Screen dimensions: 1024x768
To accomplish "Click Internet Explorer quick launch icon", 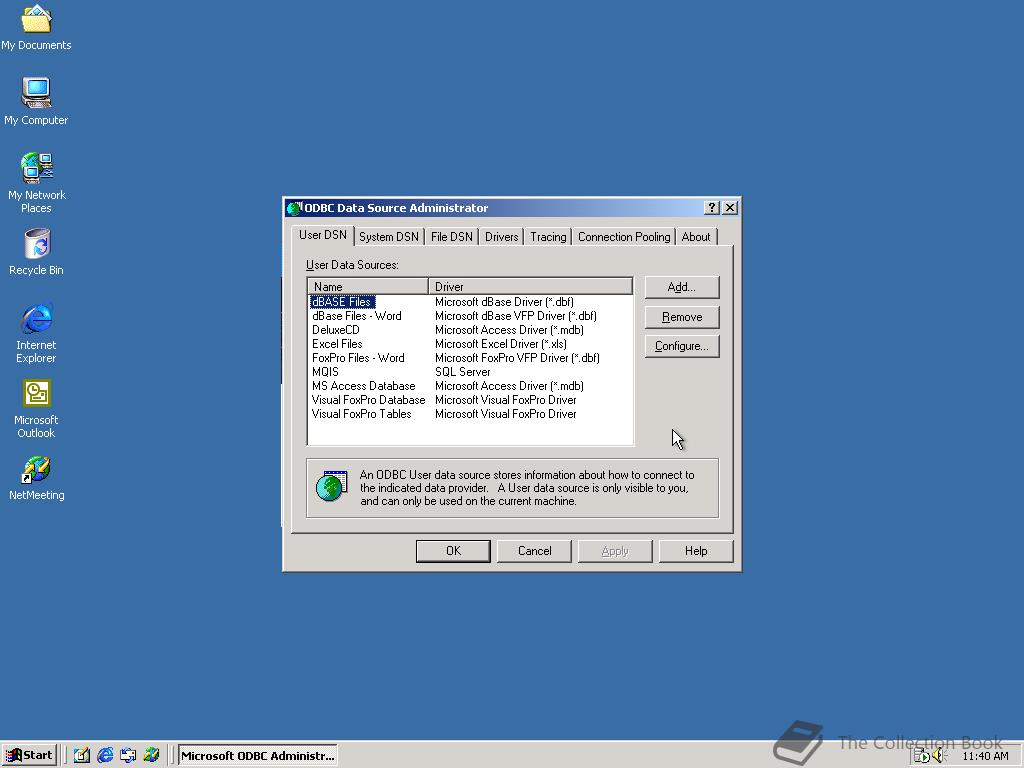I will tap(104, 755).
